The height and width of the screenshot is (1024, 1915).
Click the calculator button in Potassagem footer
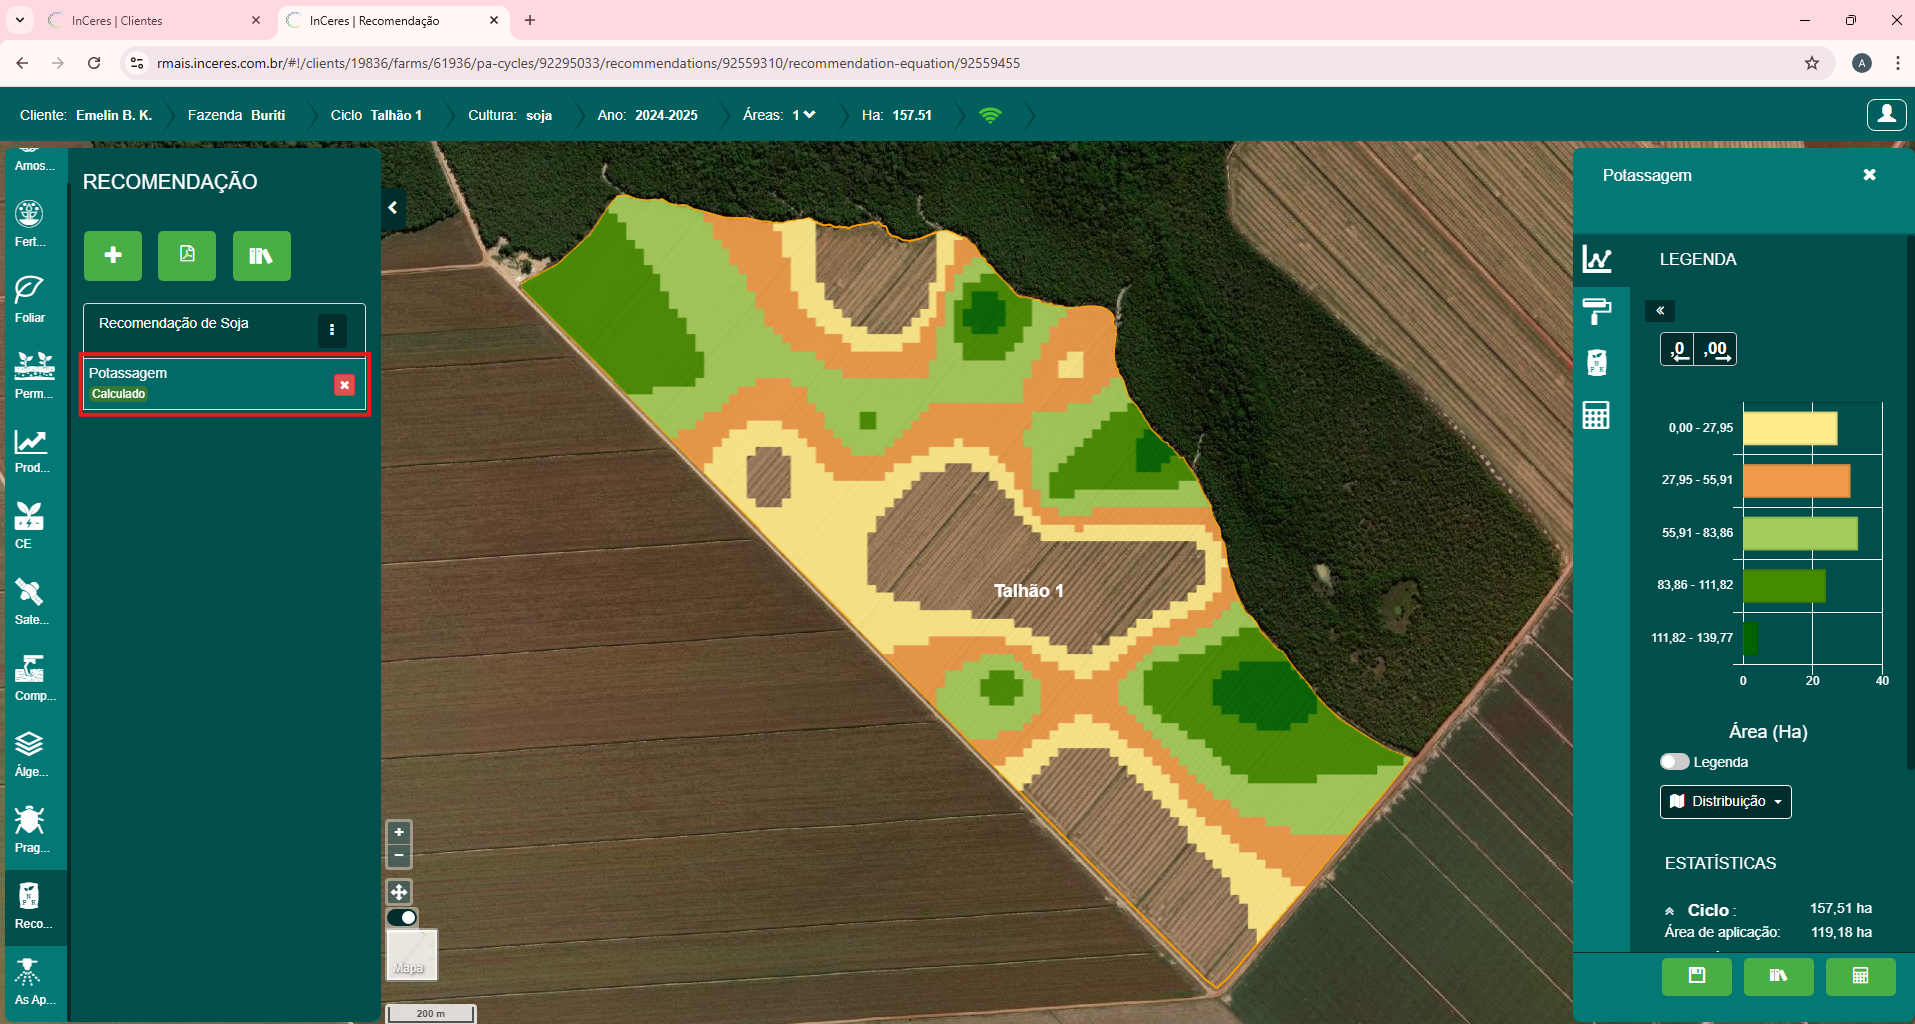[x=1860, y=977]
